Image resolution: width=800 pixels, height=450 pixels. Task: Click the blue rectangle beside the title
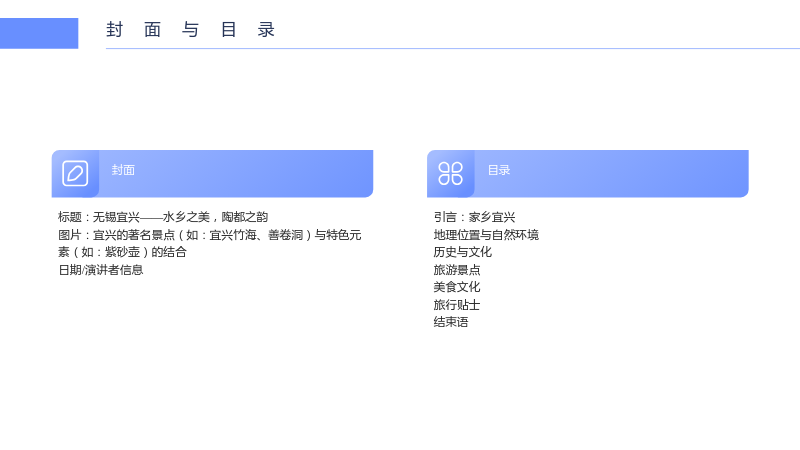click(x=39, y=33)
